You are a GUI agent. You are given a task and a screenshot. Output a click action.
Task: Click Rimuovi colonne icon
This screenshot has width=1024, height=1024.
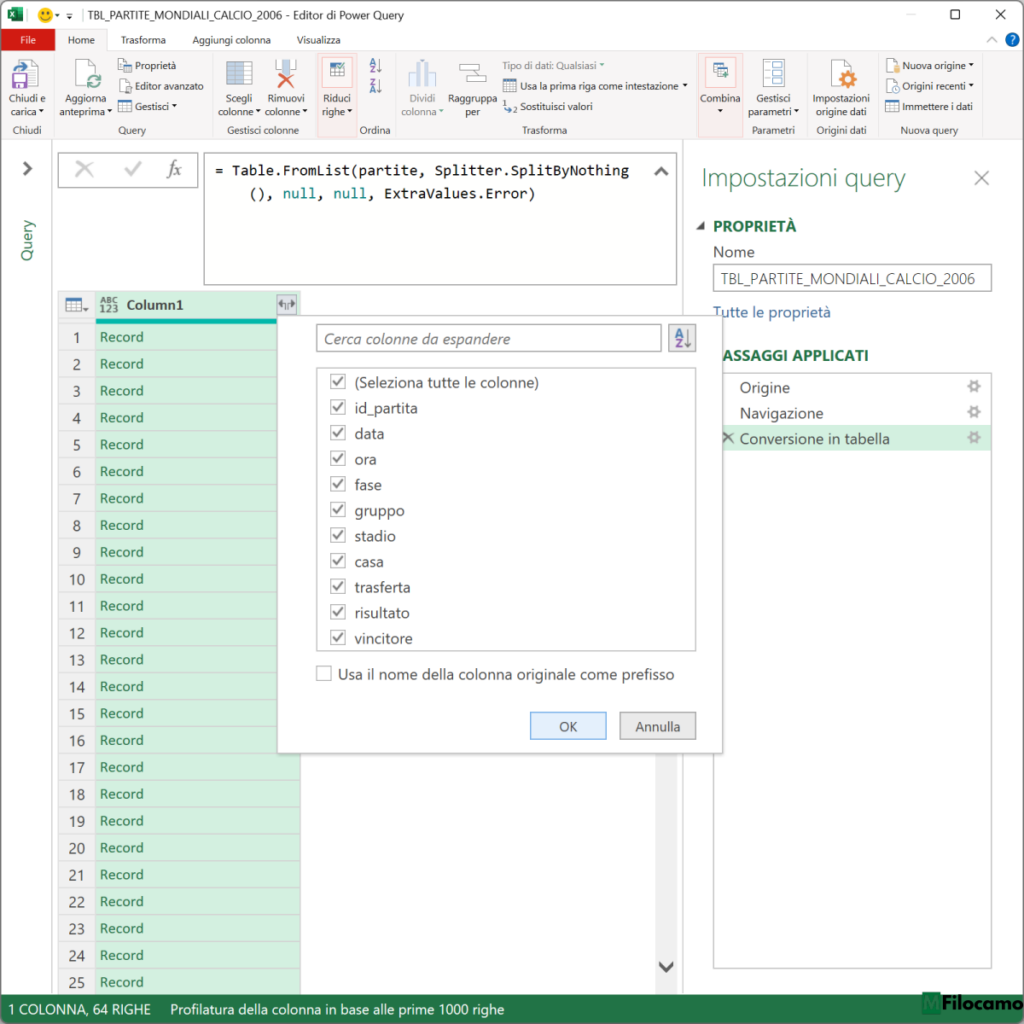click(x=285, y=73)
